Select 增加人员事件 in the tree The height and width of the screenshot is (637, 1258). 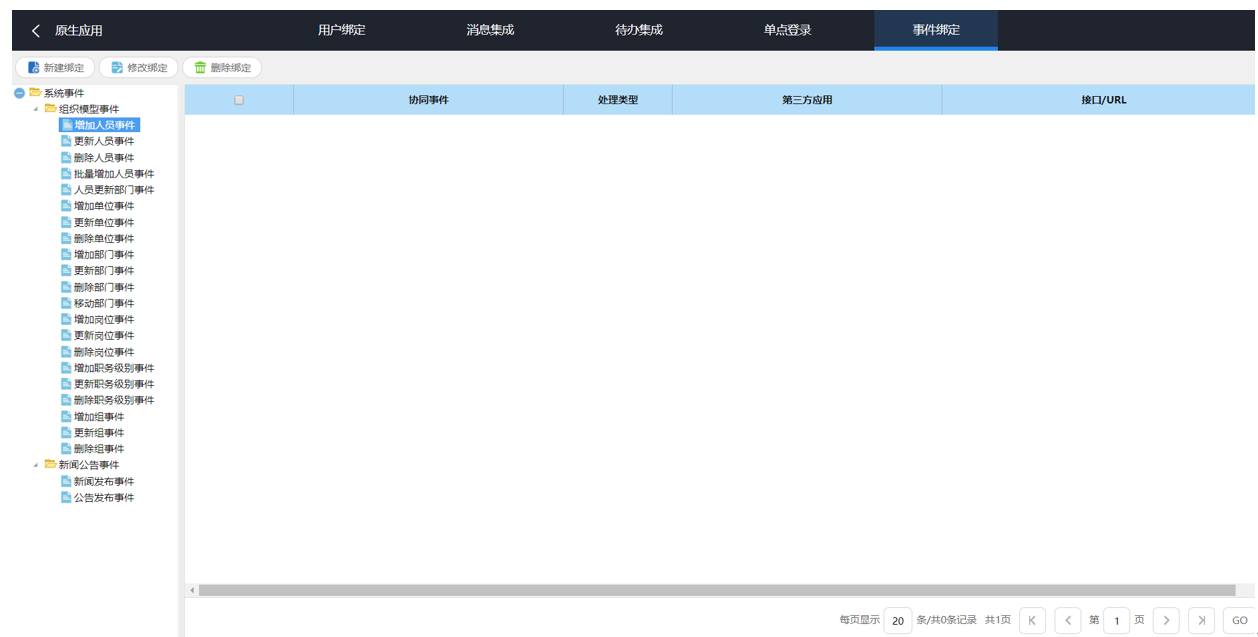coord(99,125)
